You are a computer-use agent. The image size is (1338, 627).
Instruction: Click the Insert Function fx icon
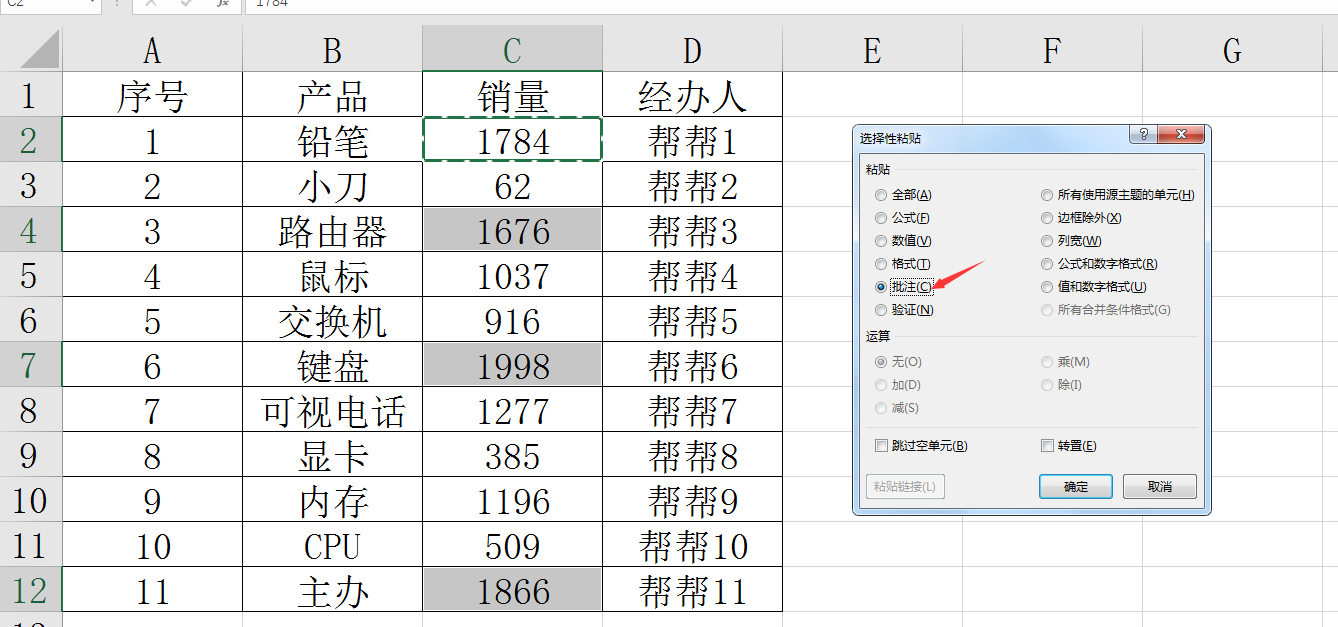click(222, 4)
